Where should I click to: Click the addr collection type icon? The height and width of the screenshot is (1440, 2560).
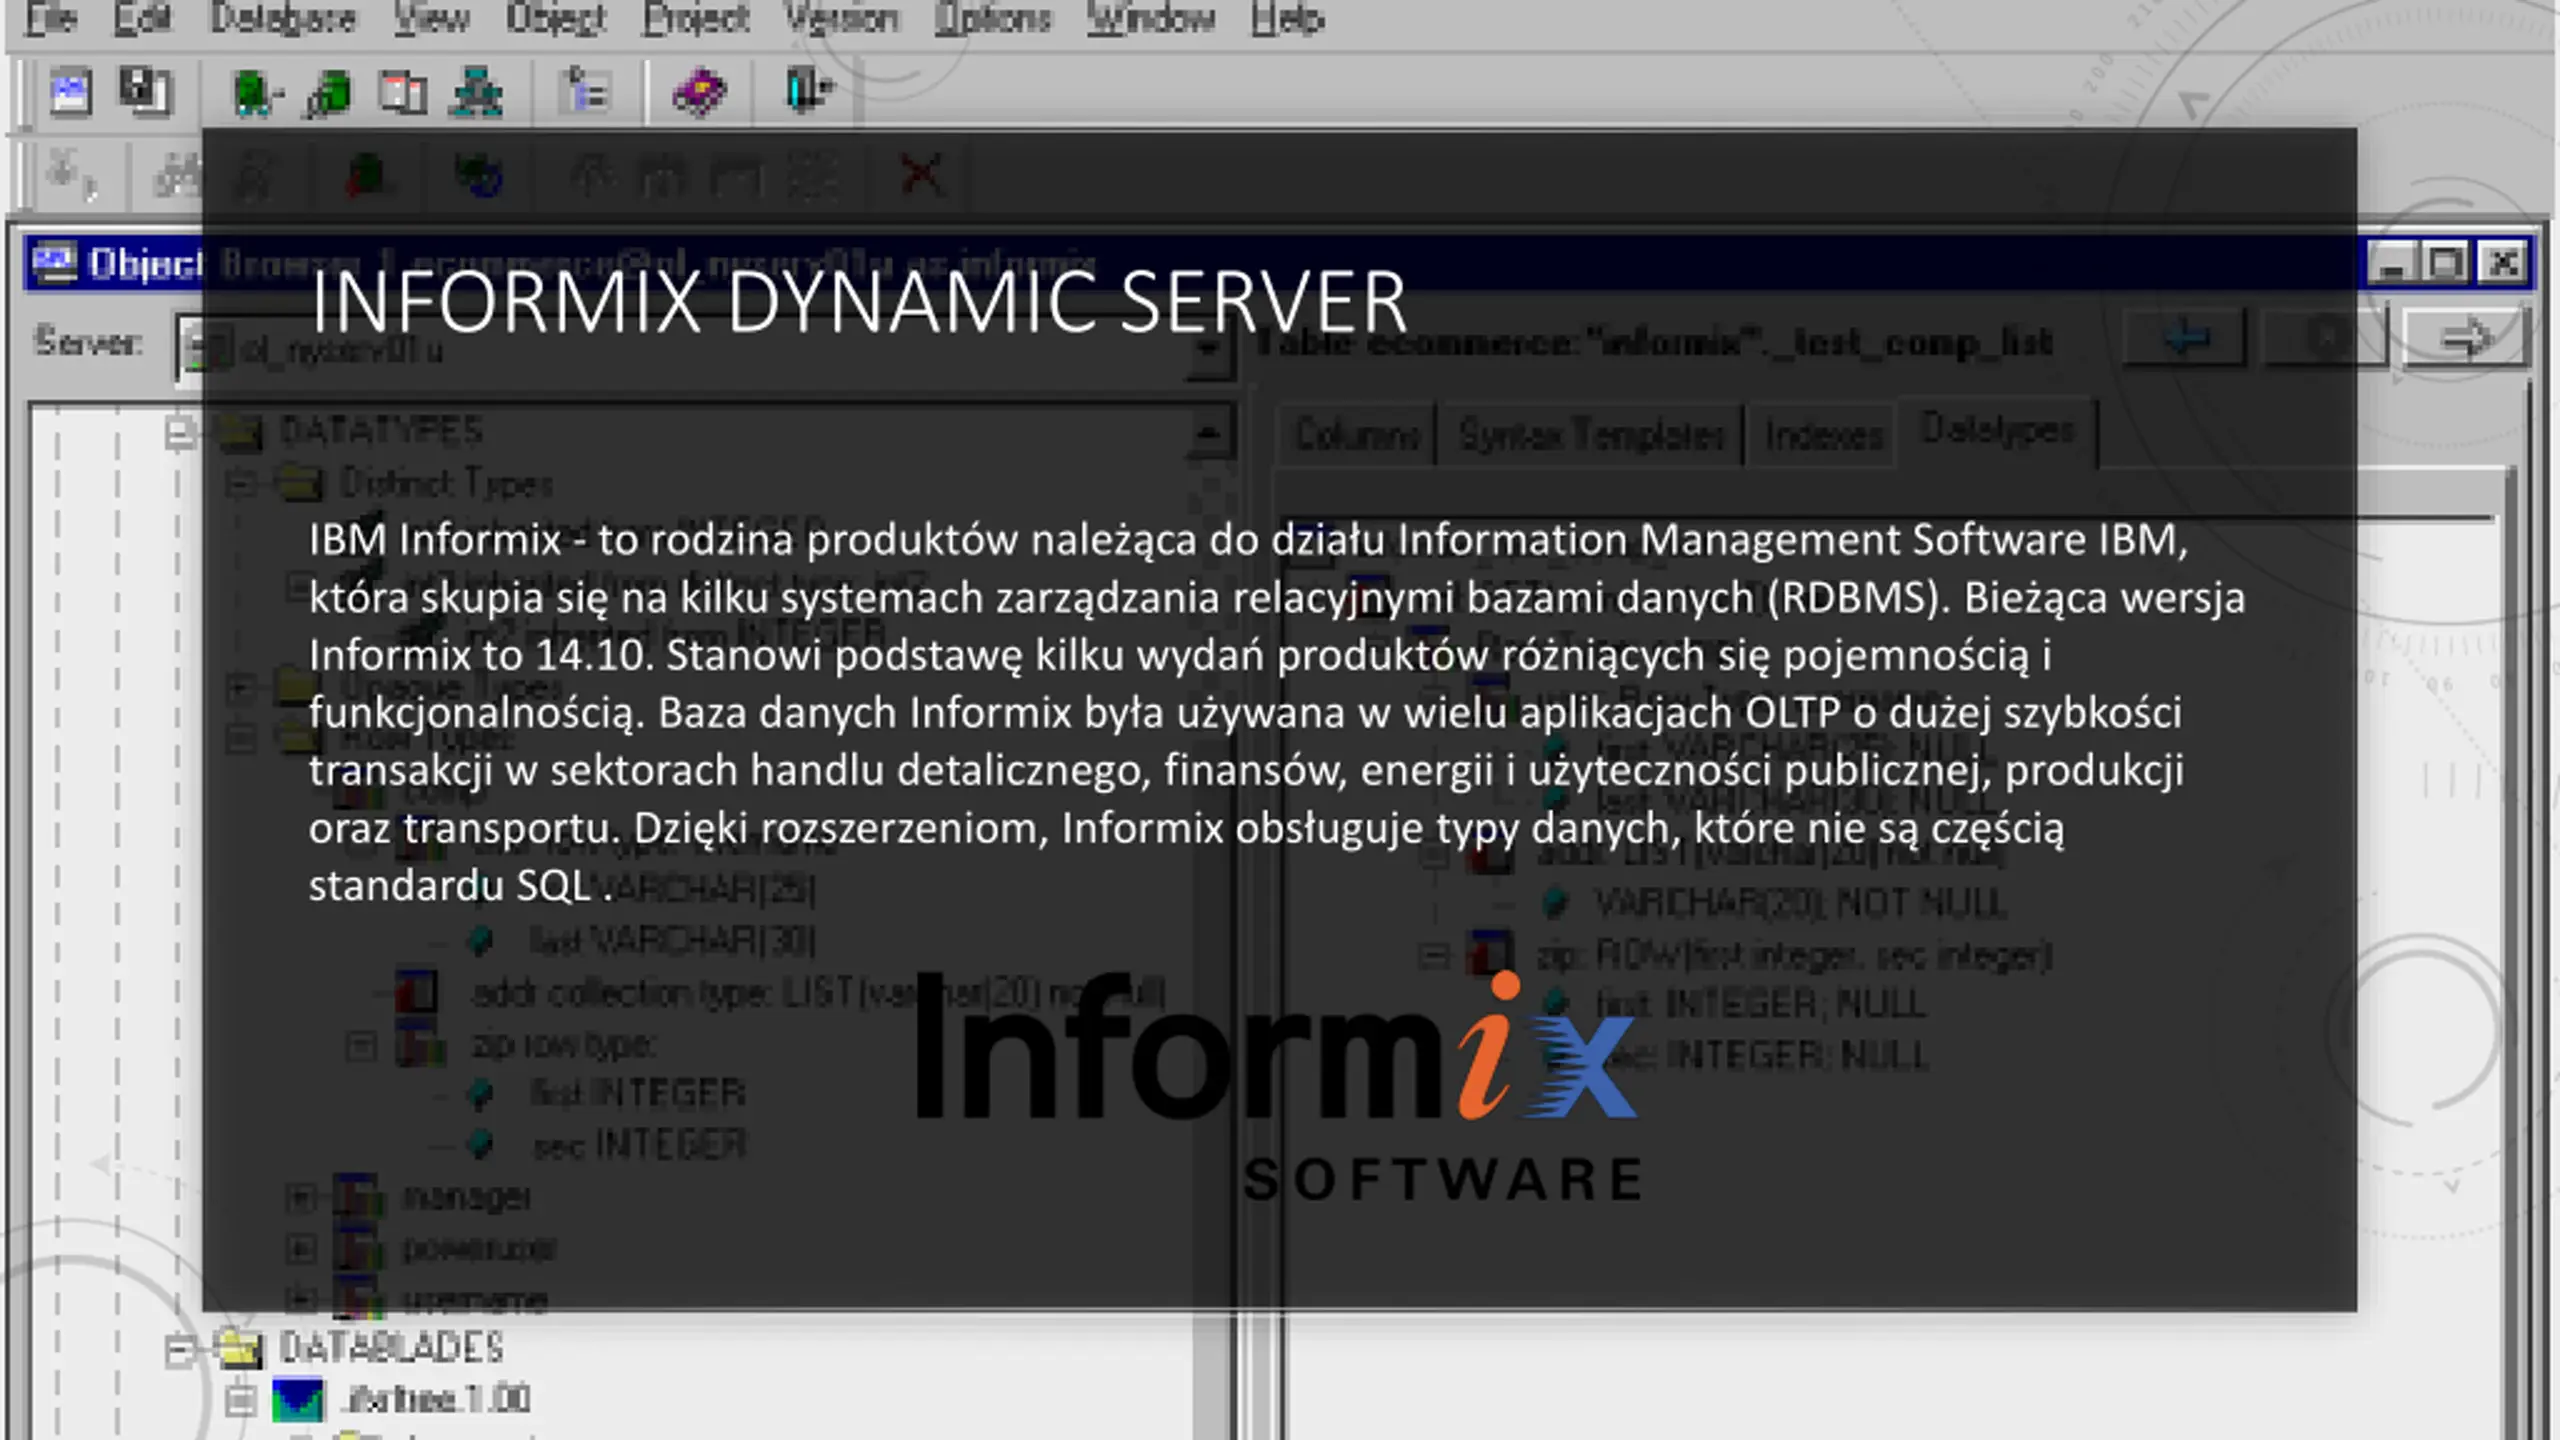(x=416, y=992)
